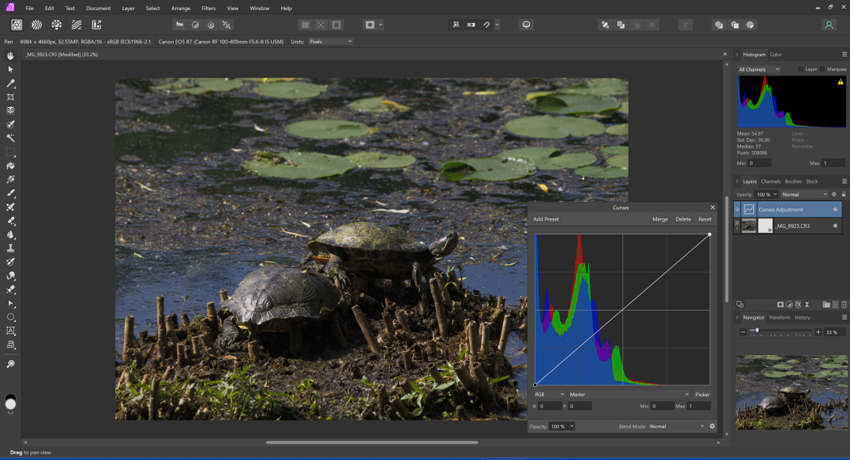Select the View (hand) tool
The image size is (850, 460).
[x=10, y=56]
